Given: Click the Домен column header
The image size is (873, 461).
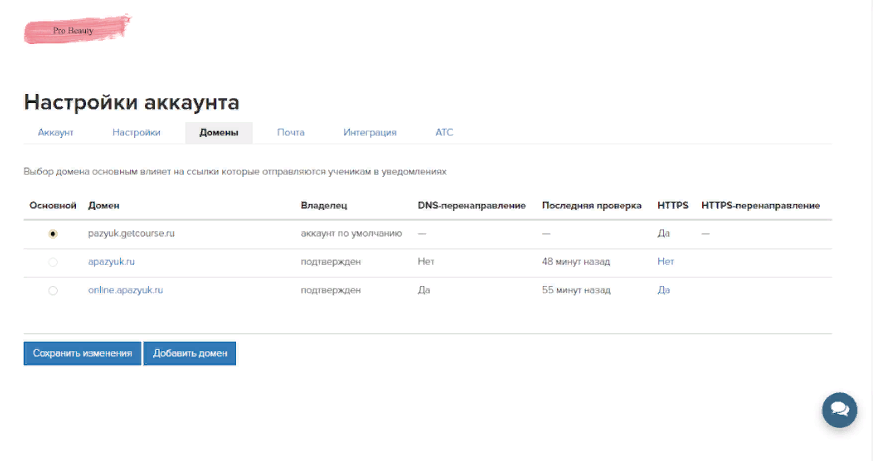Looking at the screenshot, I should coord(104,205).
